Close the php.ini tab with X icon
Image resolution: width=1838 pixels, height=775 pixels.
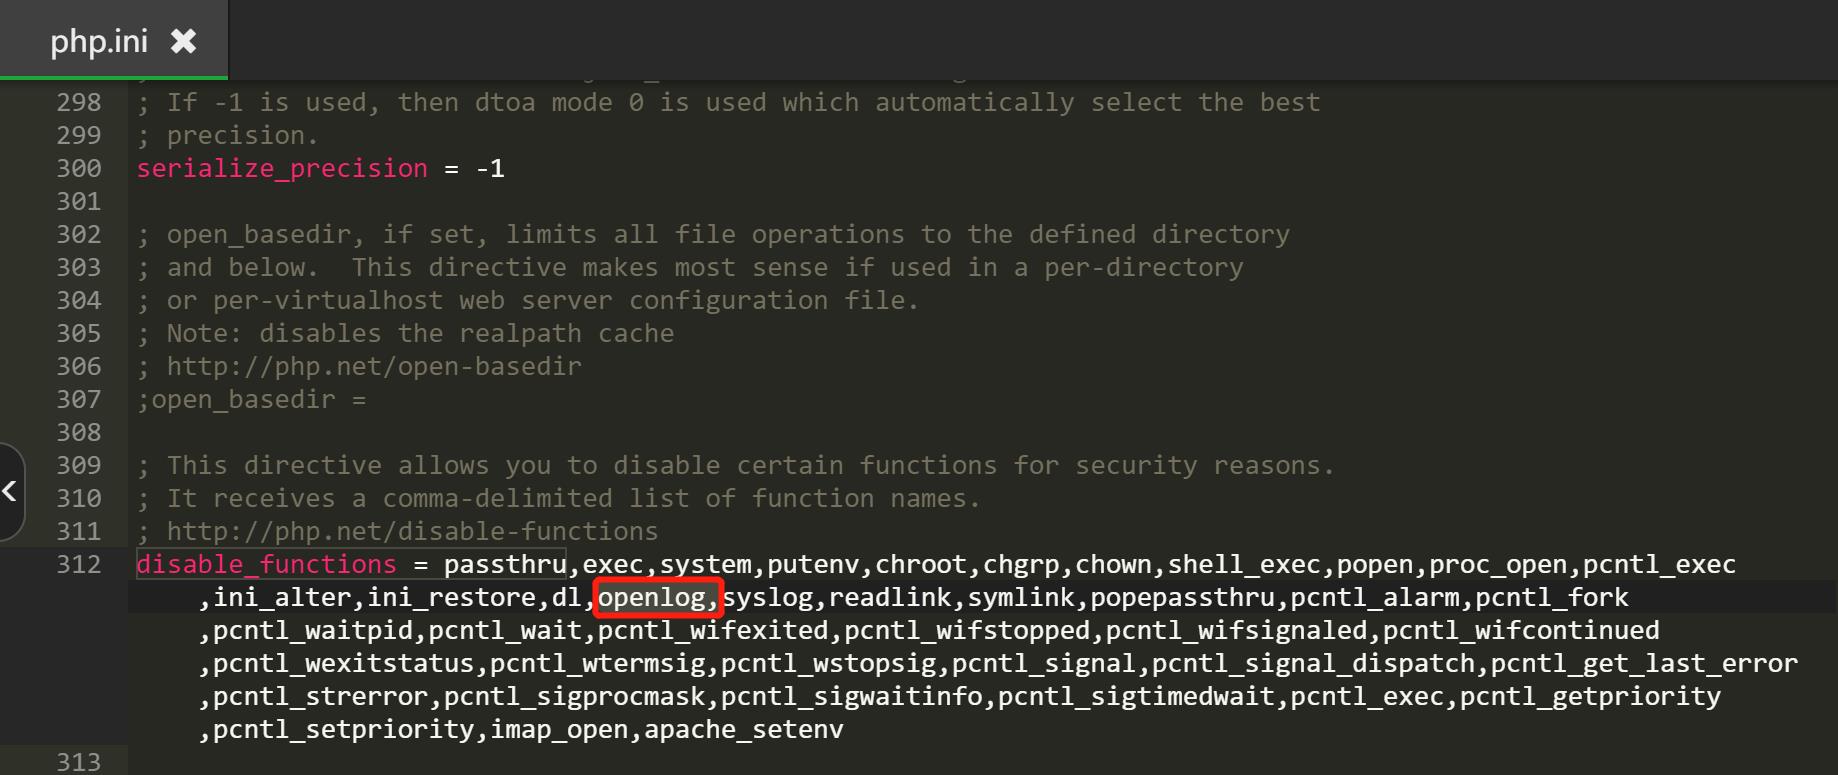(x=183, y=41)
